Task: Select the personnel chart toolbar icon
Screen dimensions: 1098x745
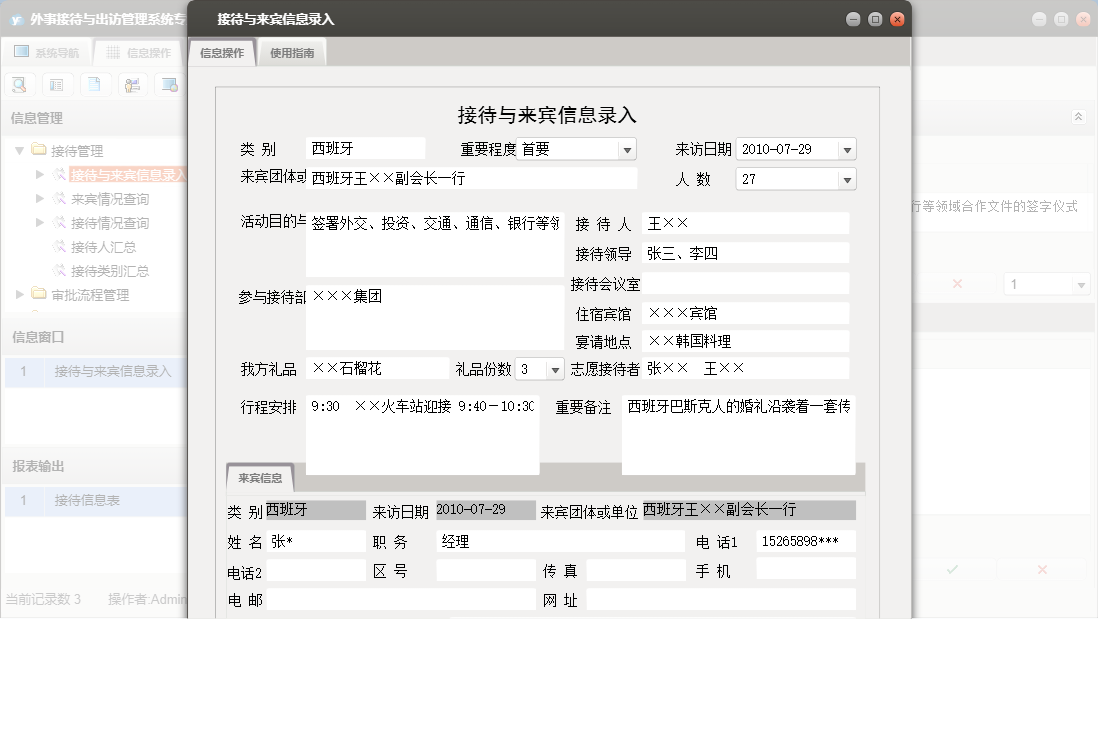Action: [132, 84]
